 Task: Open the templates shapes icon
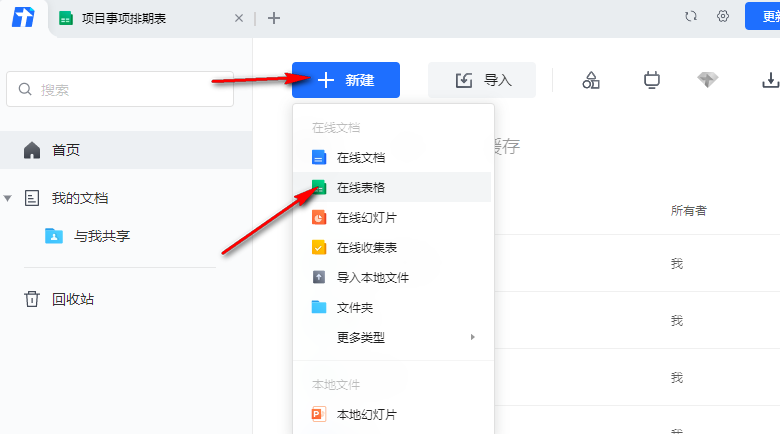coord(591,80)
